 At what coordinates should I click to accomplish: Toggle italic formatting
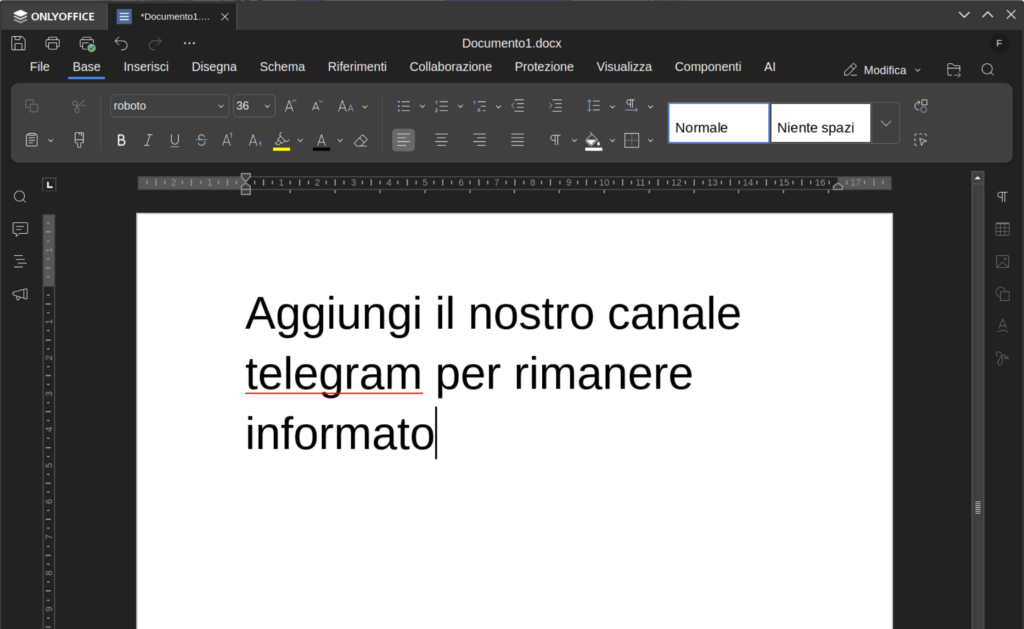click(148, 140)
